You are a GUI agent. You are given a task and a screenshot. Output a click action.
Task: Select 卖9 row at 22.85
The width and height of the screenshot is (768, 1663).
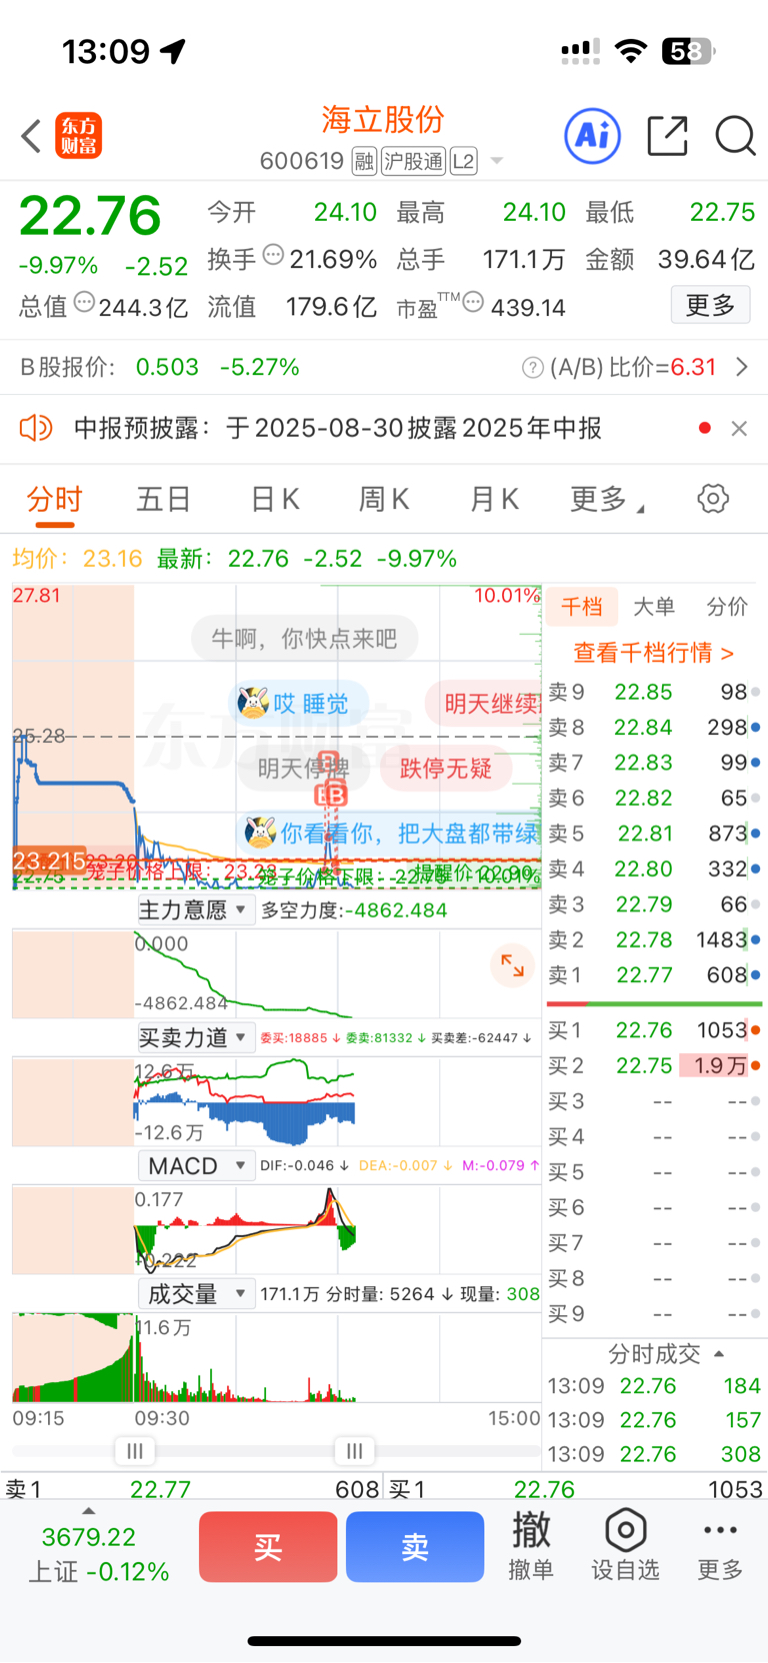654,692
